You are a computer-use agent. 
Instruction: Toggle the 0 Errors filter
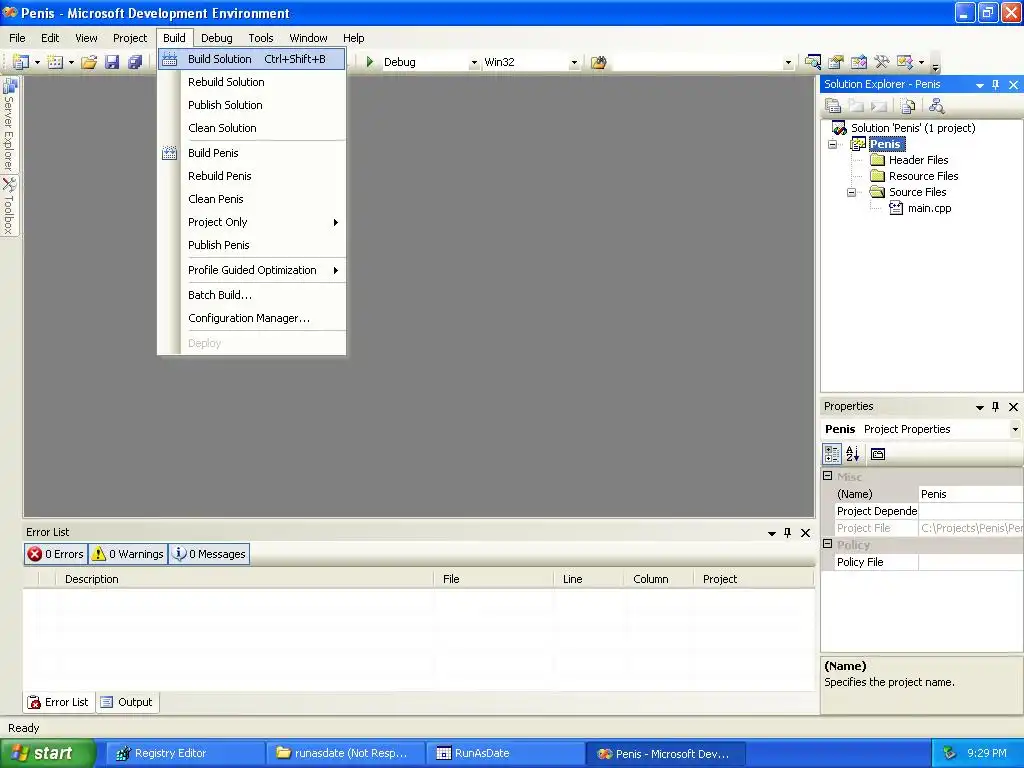coord(56,554)
